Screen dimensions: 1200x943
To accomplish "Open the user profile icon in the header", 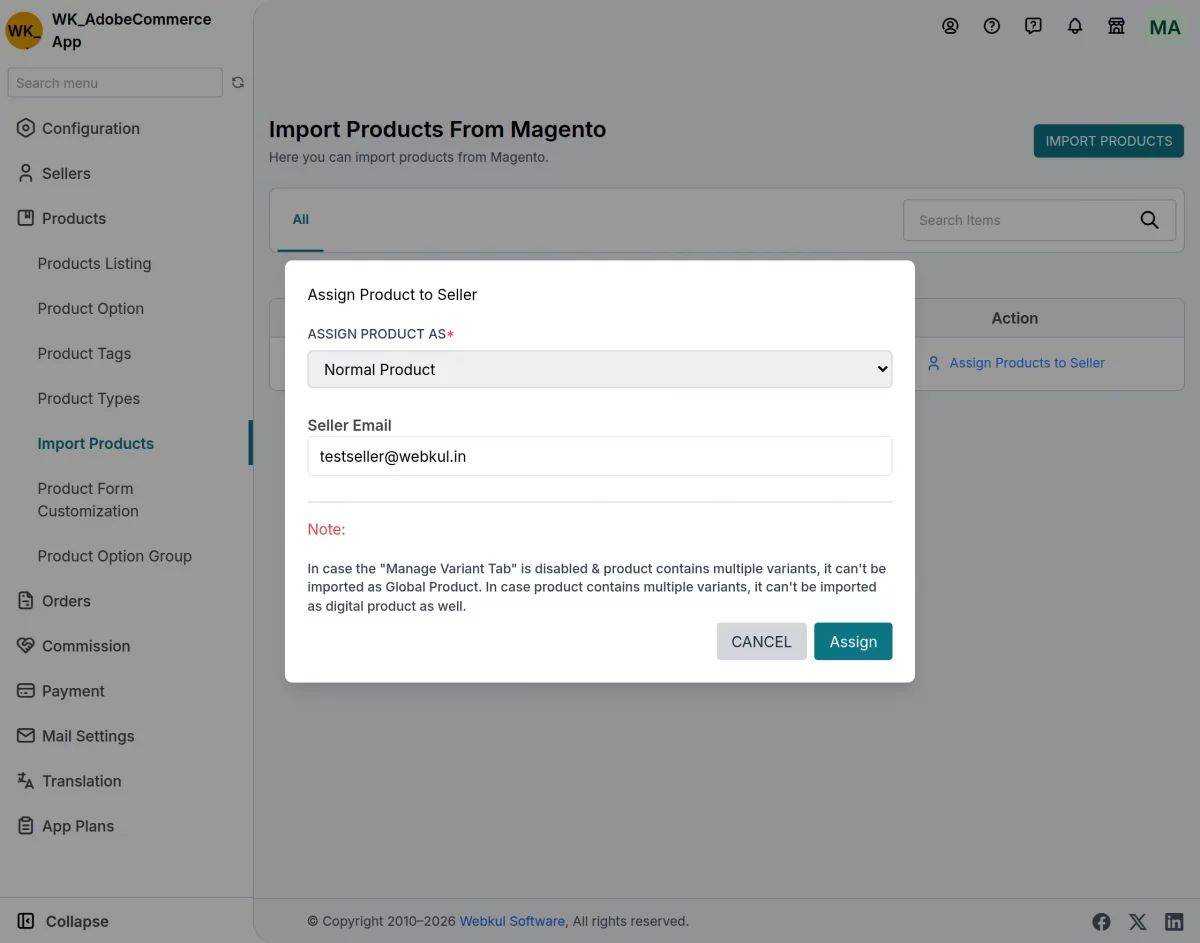I will 950,26.
